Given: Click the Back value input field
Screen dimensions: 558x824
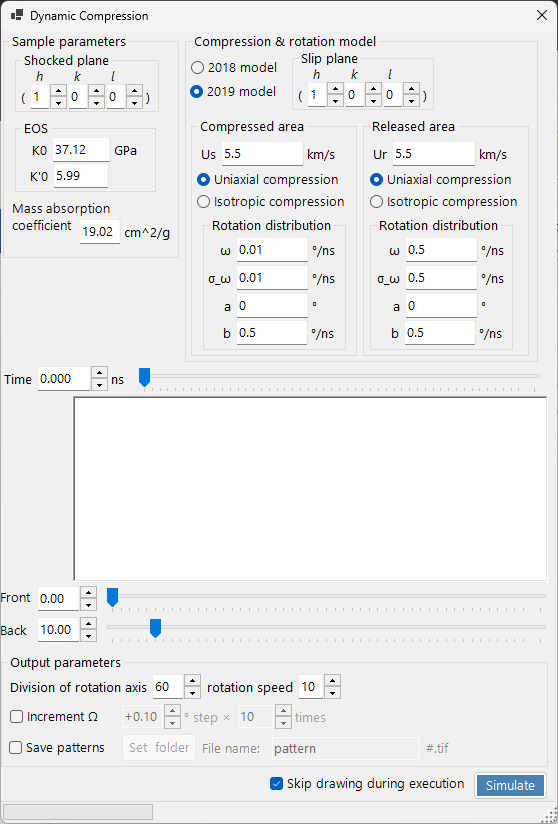Looking at the screenshot, I should click(x=59, y=630).
